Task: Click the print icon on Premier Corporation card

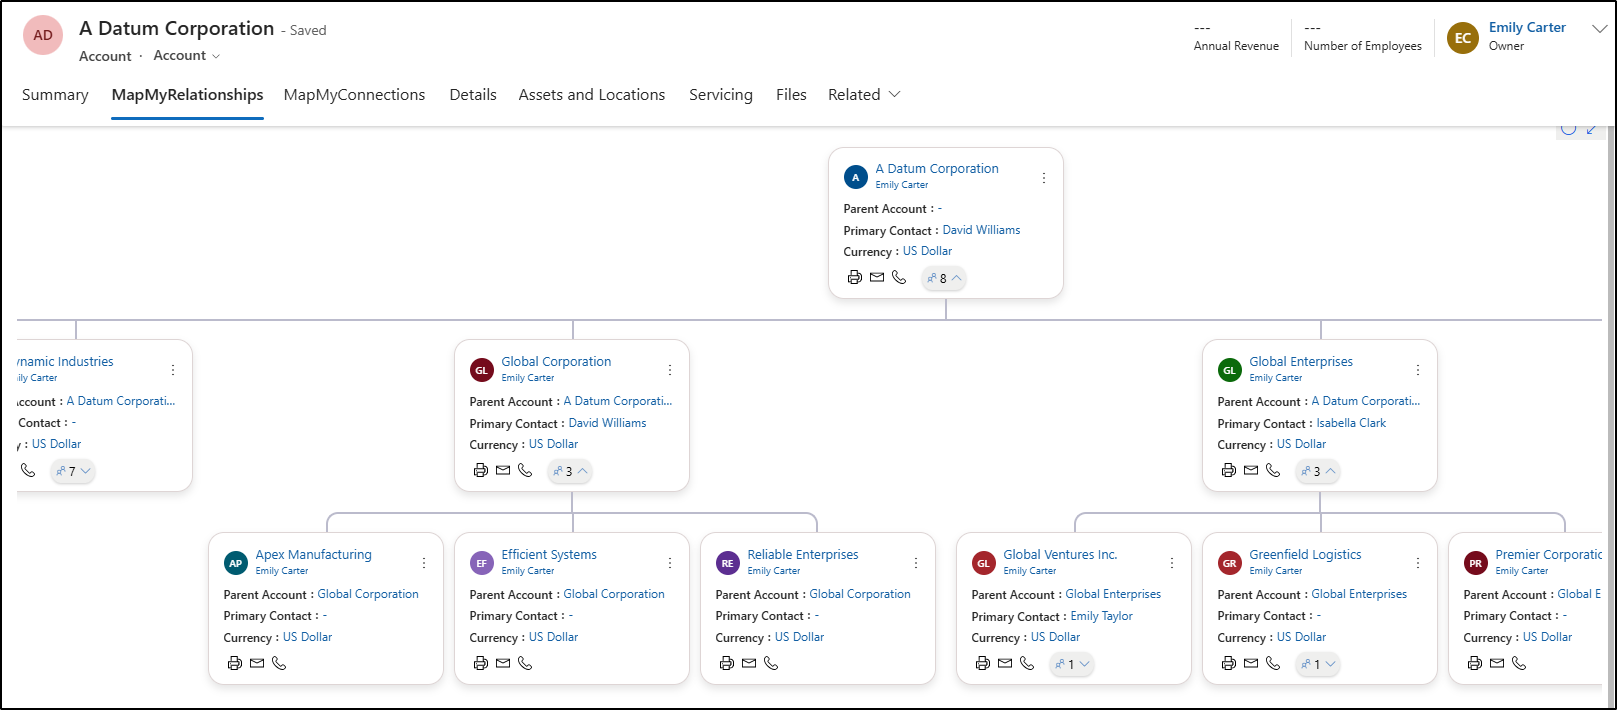Action: tap(1475, 663)
